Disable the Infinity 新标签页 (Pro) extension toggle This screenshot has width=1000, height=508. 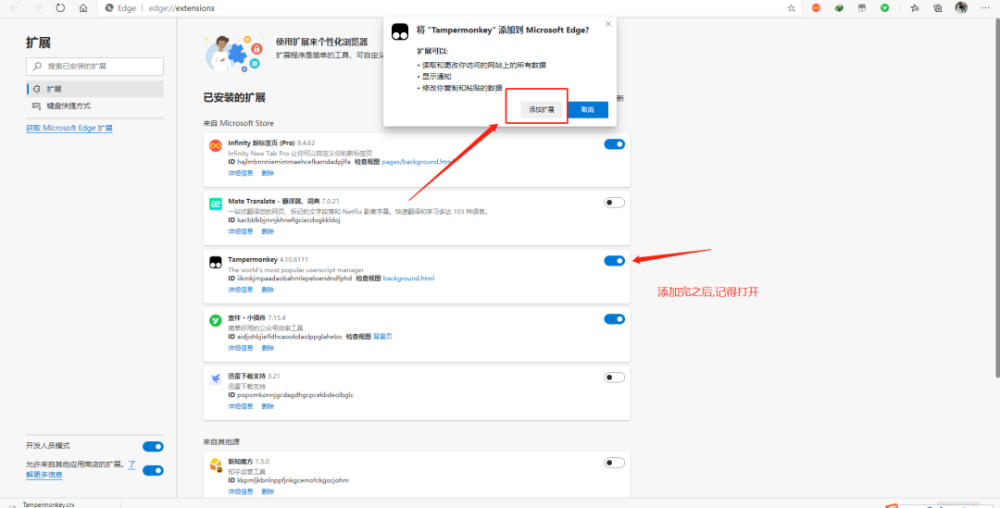pyautogui.click(x=614, y=144)
